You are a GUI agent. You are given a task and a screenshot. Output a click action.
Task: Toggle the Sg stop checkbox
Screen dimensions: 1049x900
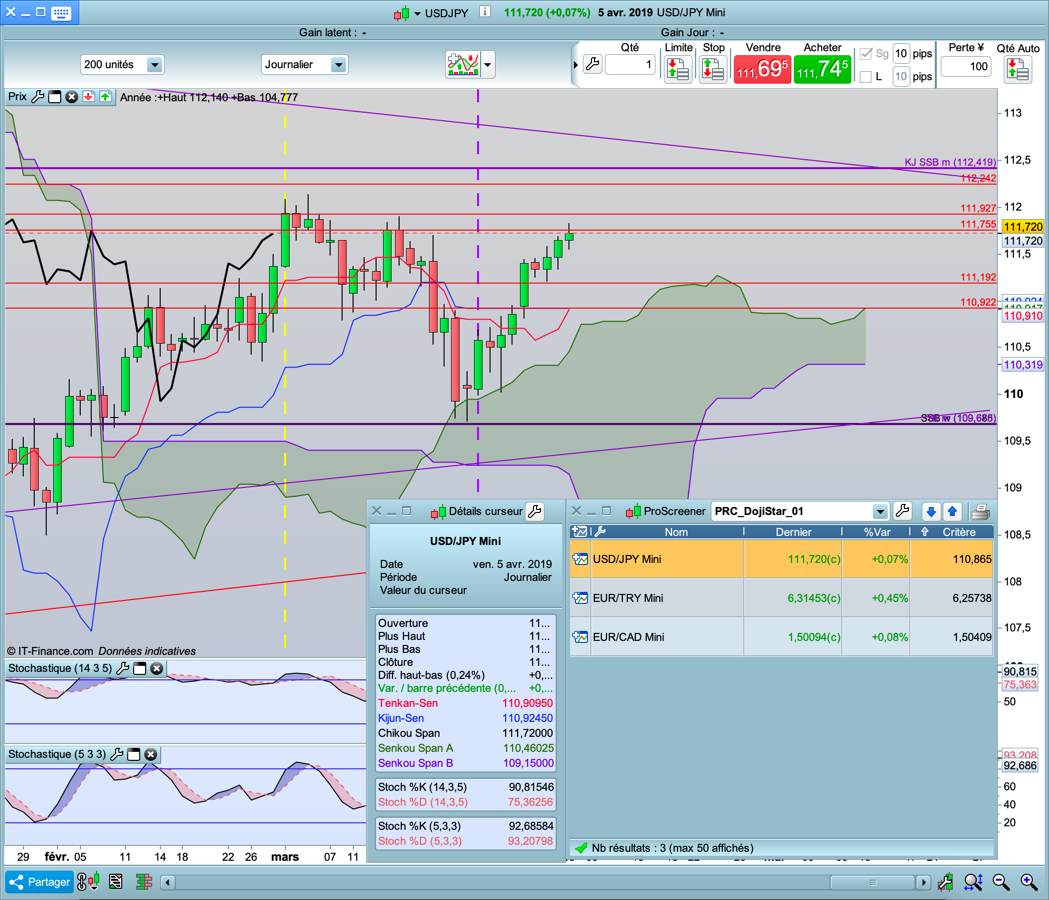866,54
